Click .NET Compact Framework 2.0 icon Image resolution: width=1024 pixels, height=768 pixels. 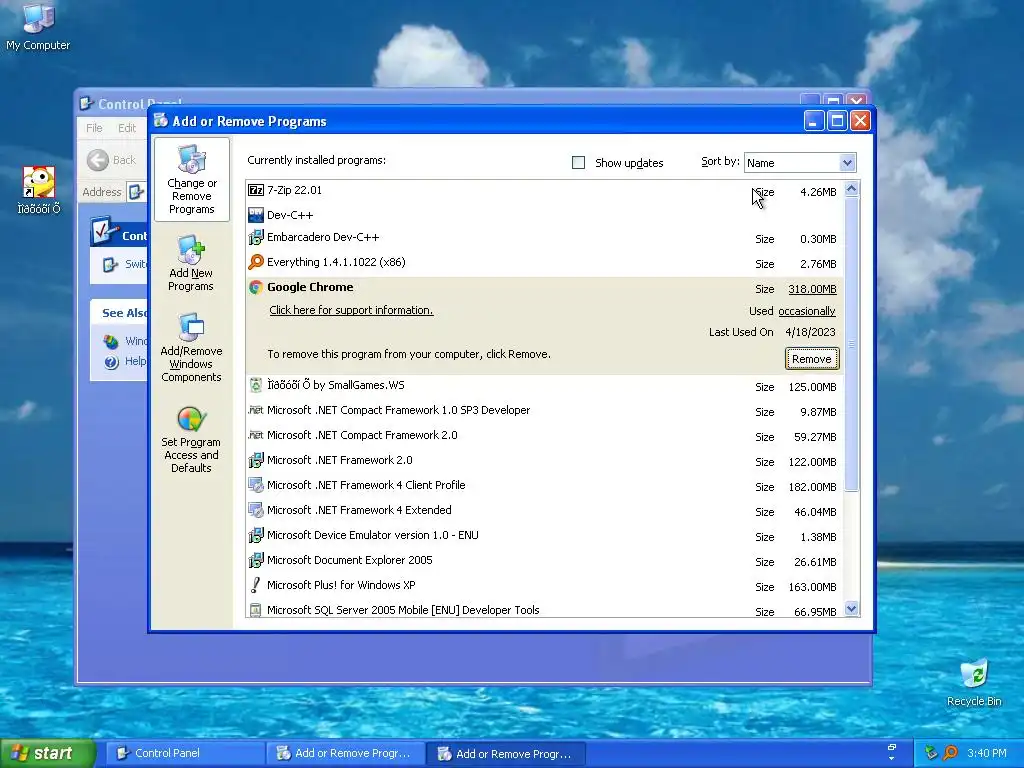pos(256,435)
